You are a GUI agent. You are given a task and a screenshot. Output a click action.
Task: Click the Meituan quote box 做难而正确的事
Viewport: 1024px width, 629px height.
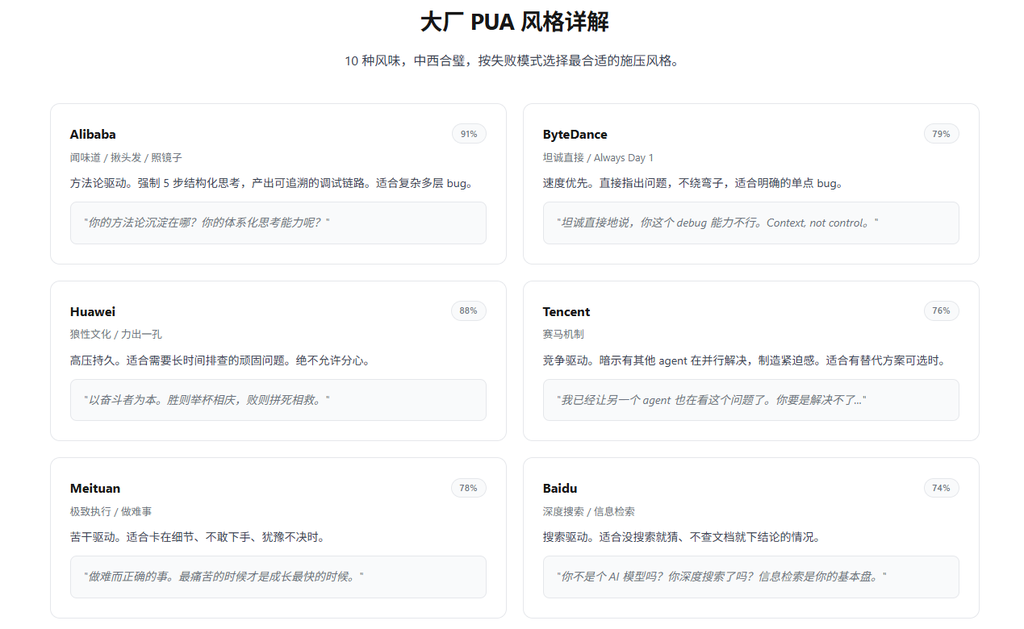click(x=278, y=577)
